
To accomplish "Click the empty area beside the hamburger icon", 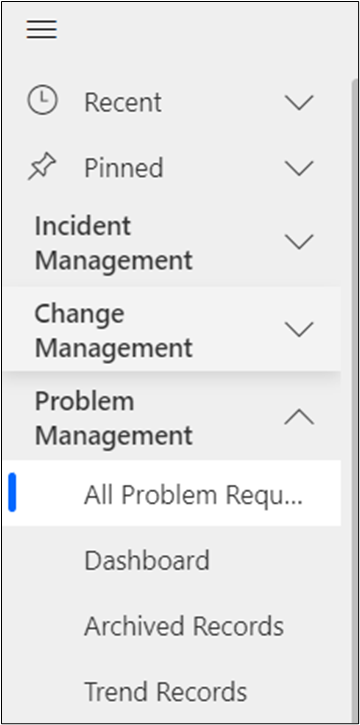I will 203,30.
